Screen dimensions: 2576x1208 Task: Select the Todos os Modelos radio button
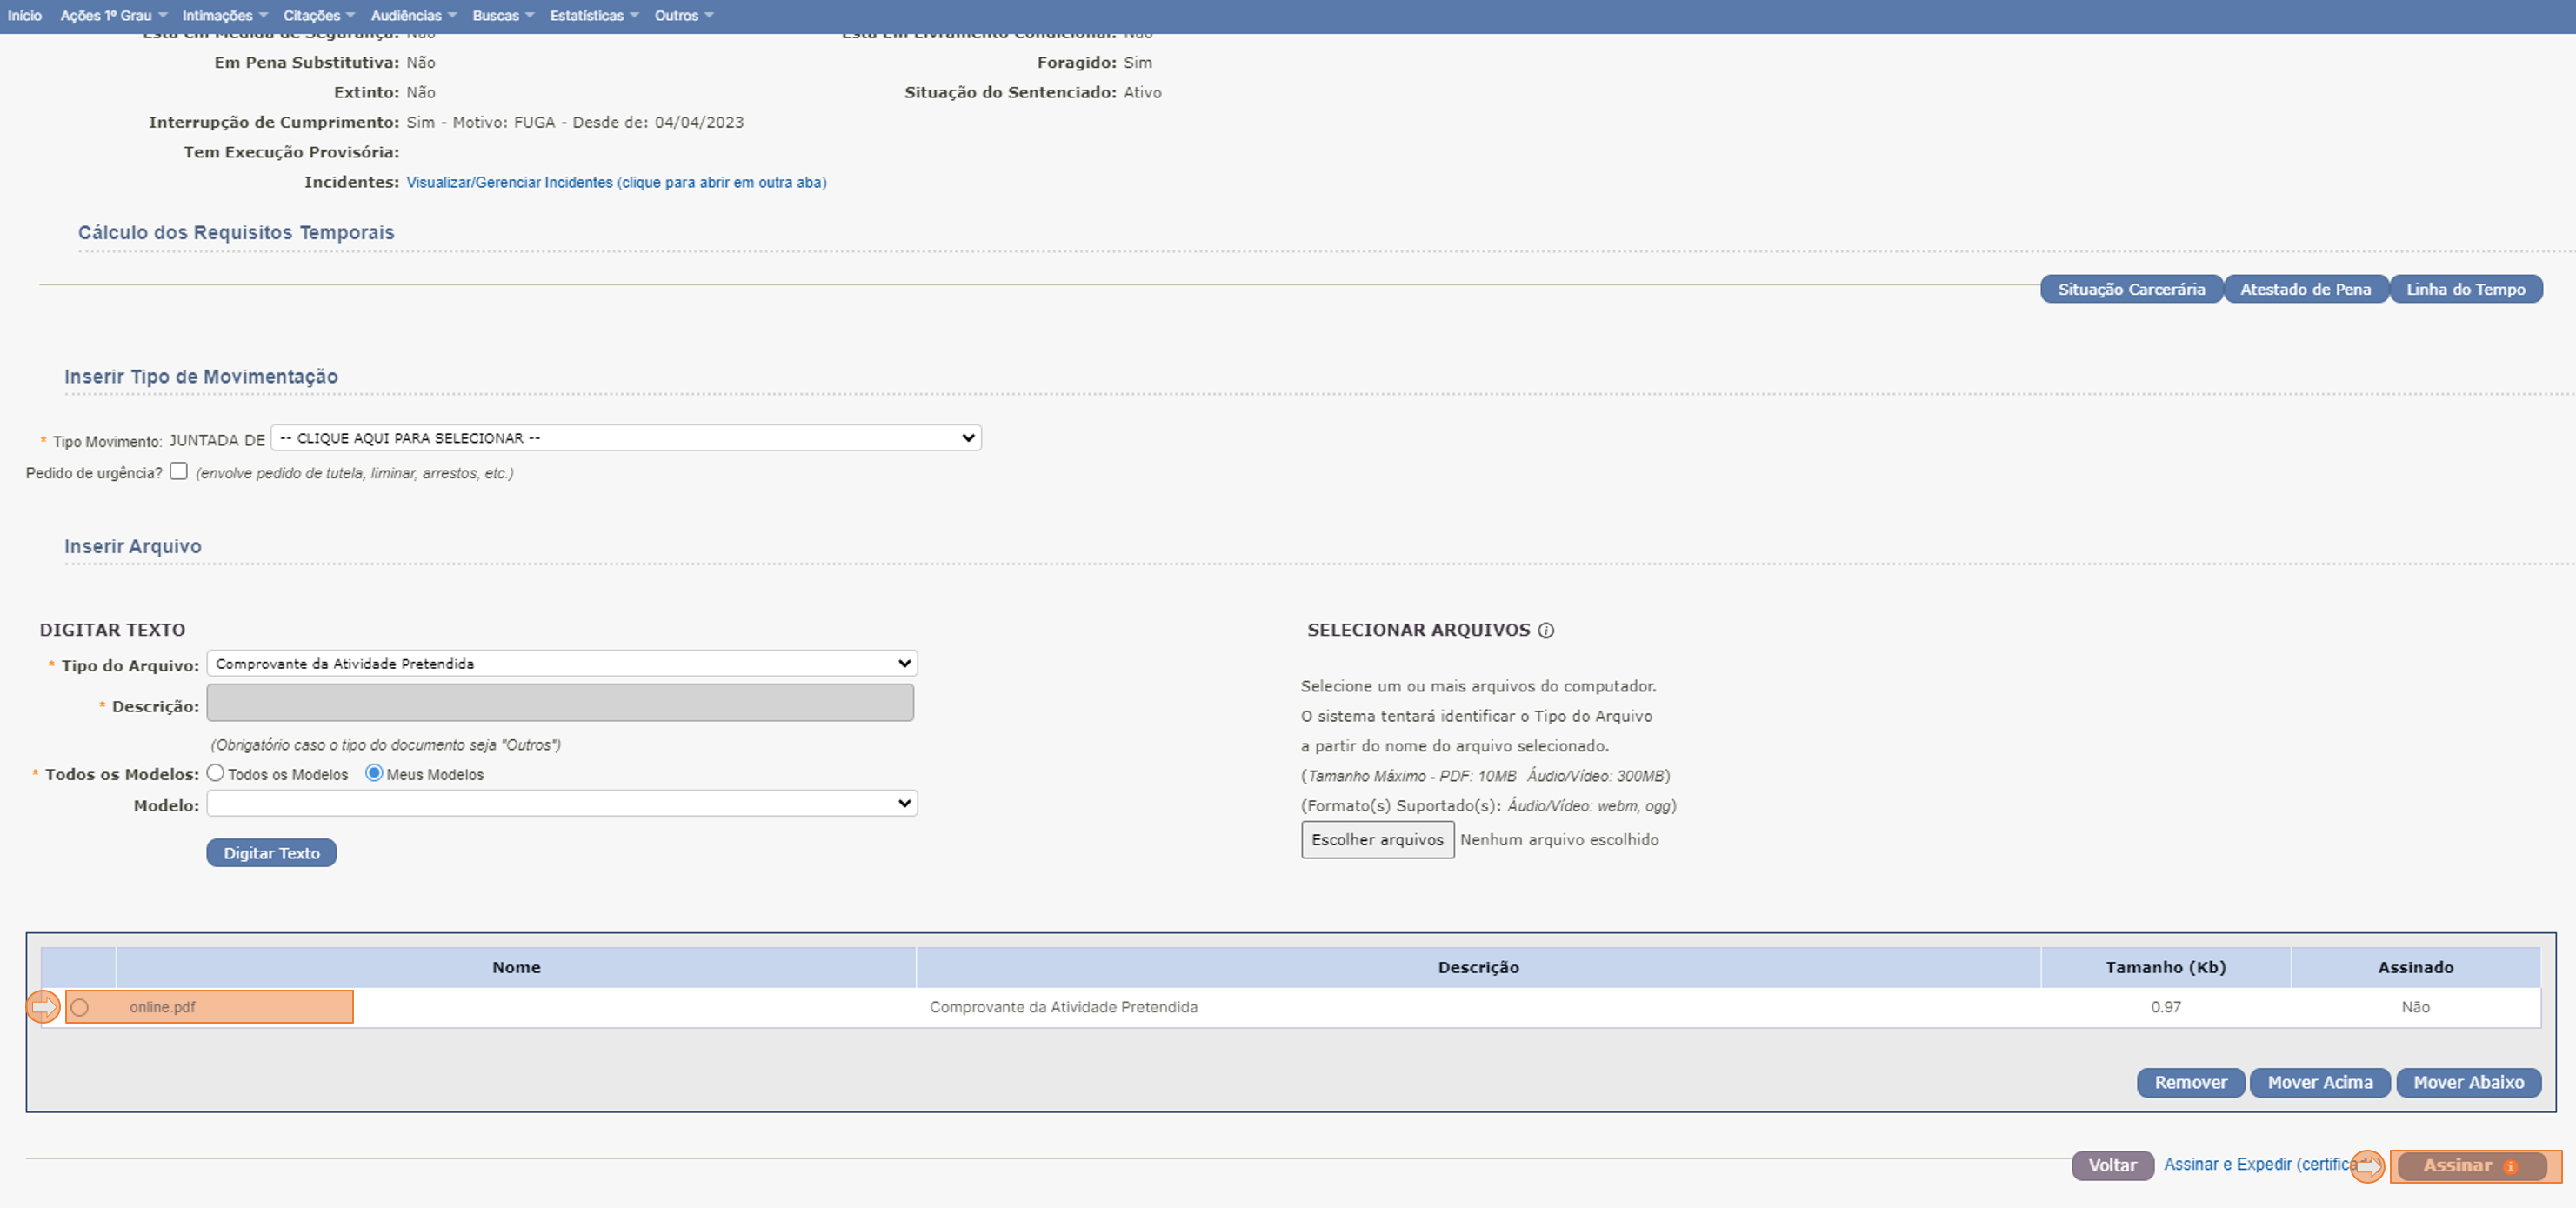(x=215, y=773)
